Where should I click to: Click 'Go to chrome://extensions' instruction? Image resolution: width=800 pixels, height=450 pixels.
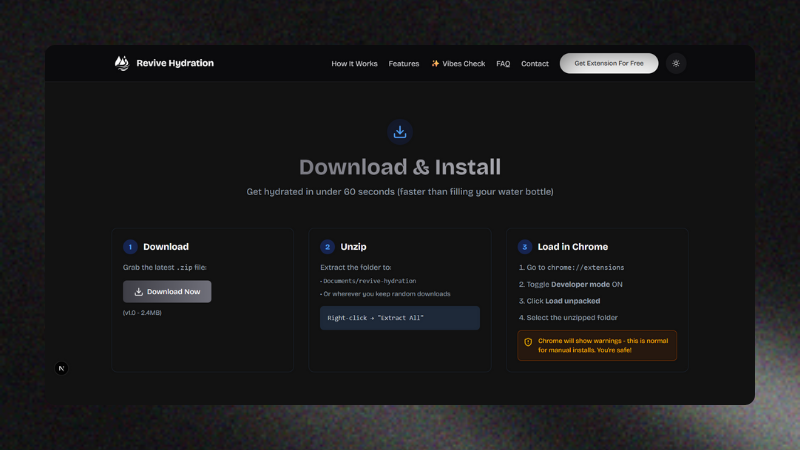coord(571,267)
